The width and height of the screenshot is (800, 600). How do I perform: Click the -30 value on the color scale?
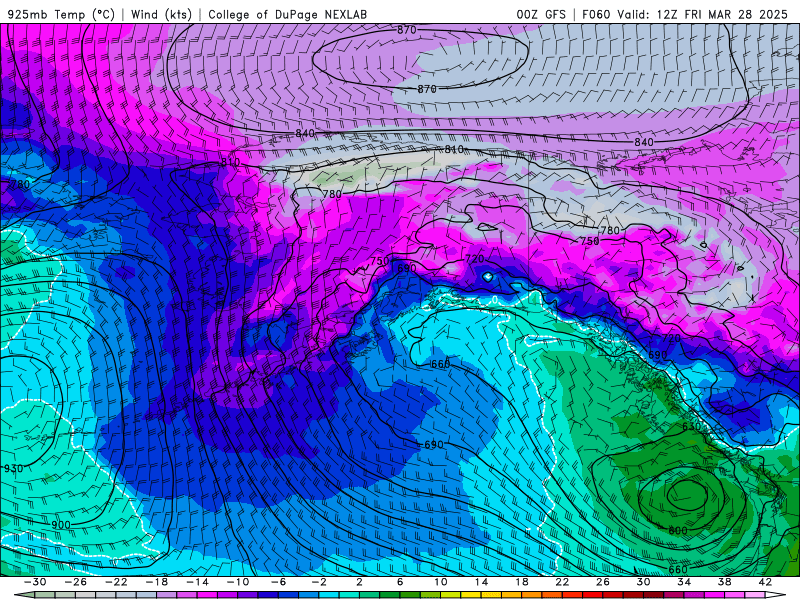click(x=35, y=582)
